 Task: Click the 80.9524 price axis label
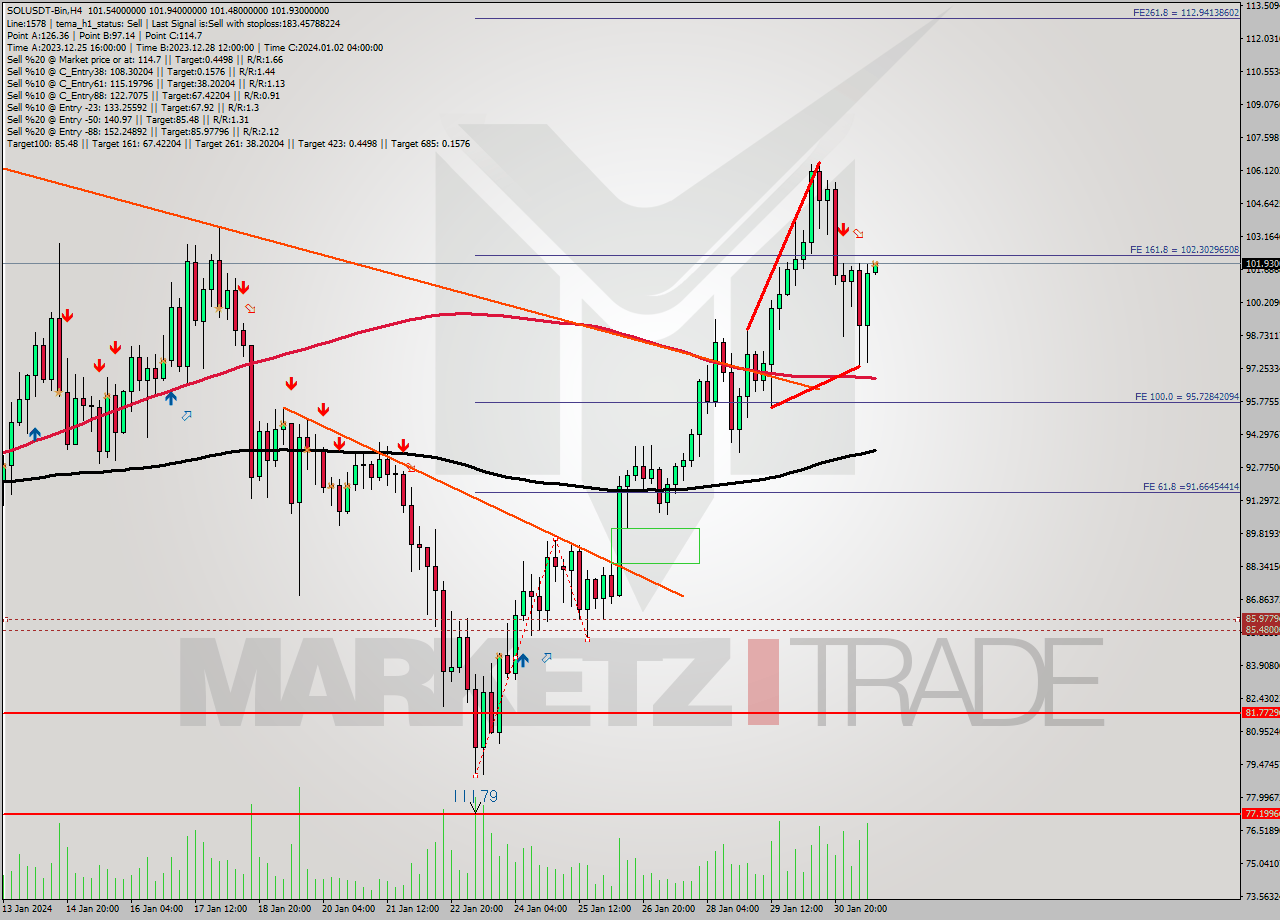(1261, 731)
